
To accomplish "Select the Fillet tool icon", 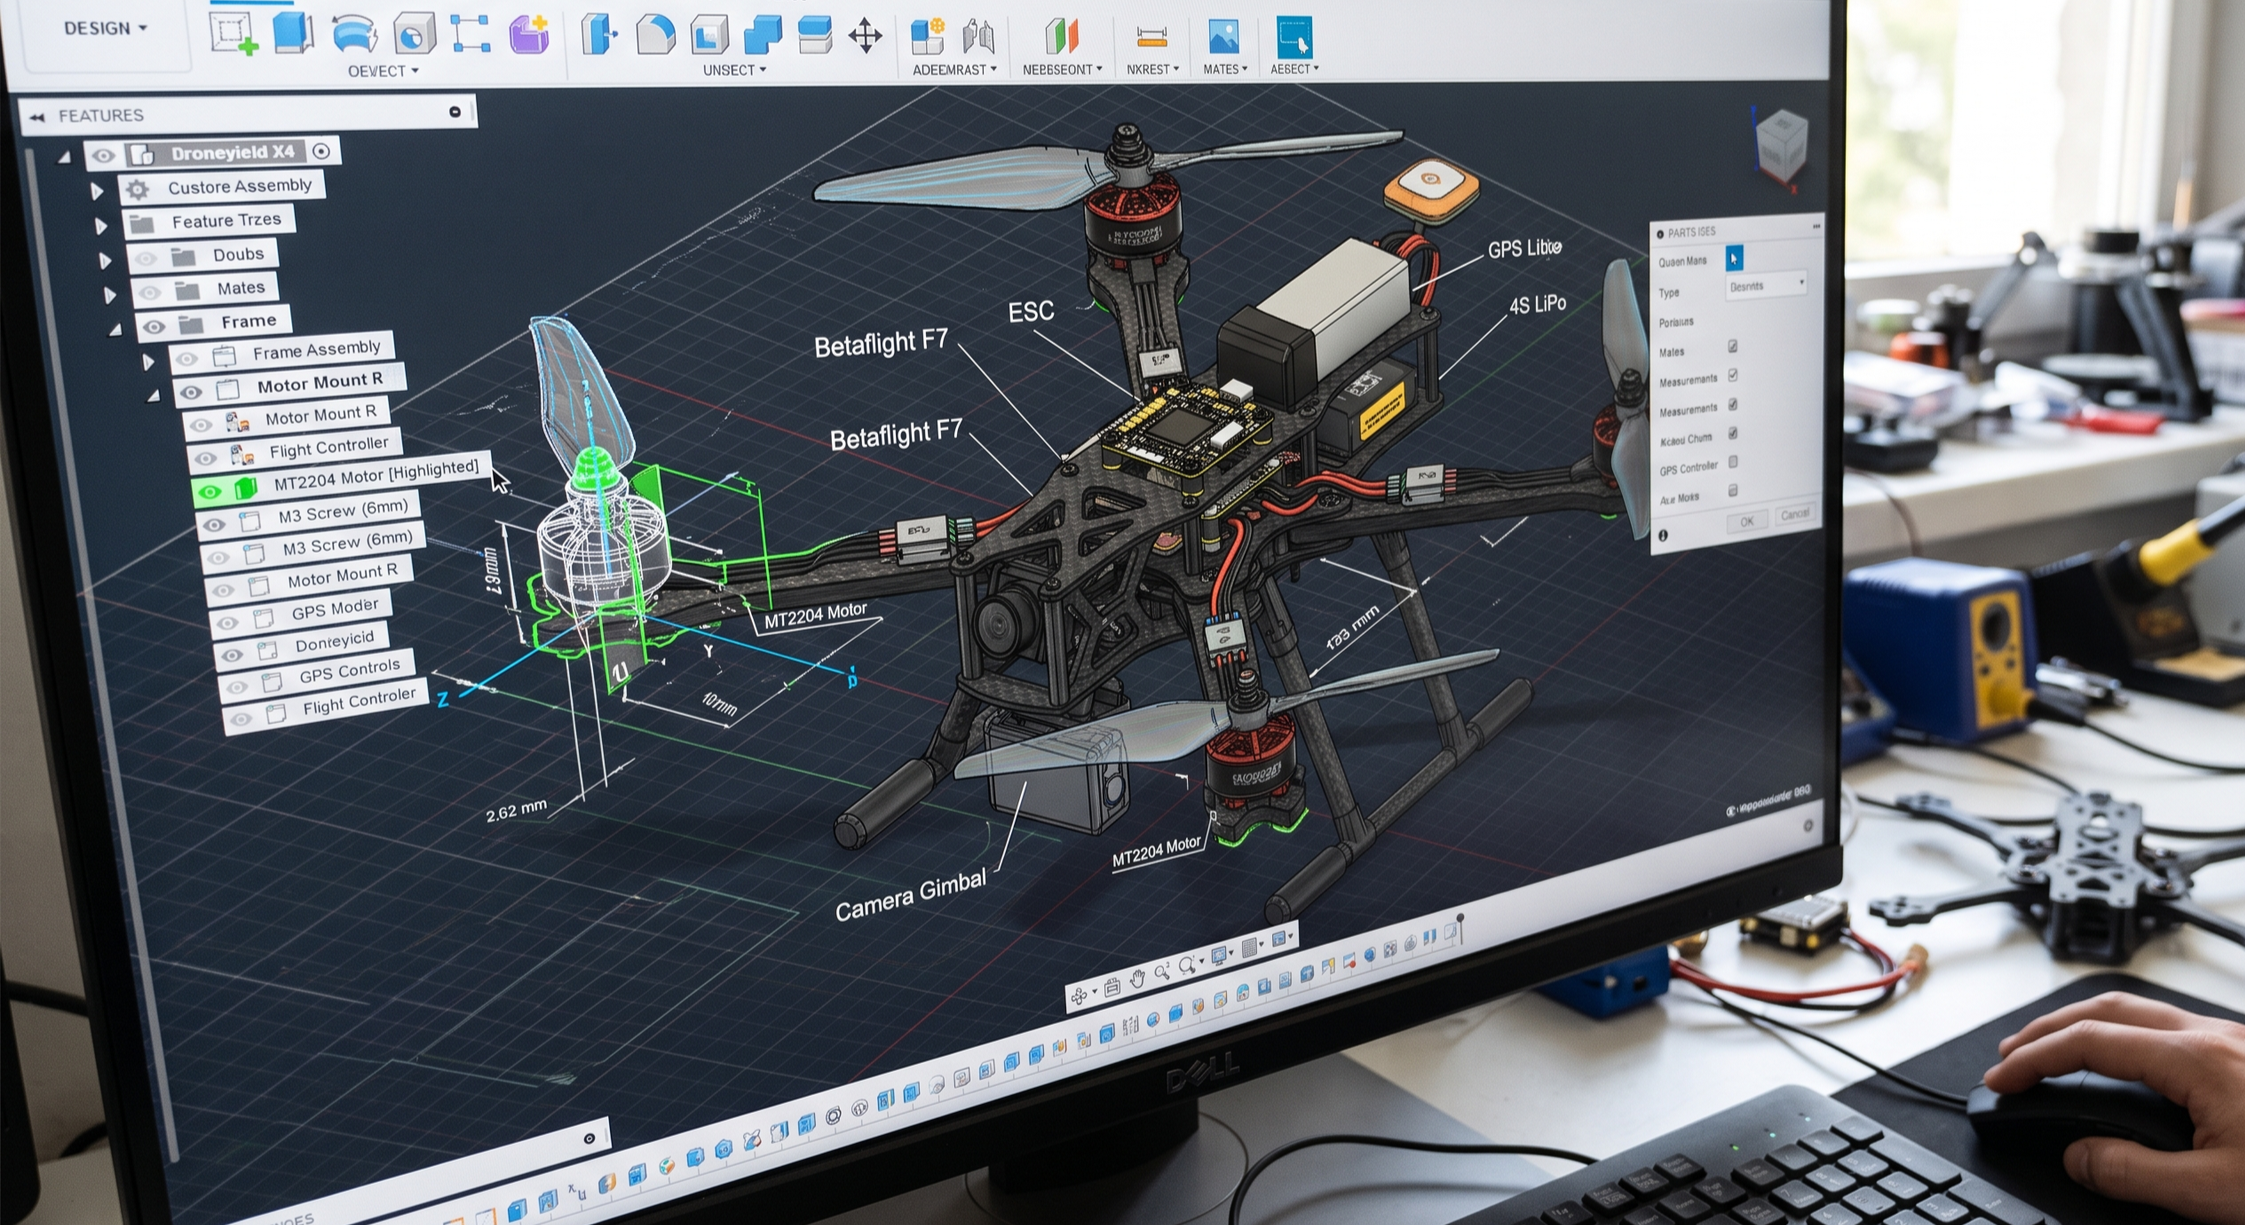I will point(655,34).
